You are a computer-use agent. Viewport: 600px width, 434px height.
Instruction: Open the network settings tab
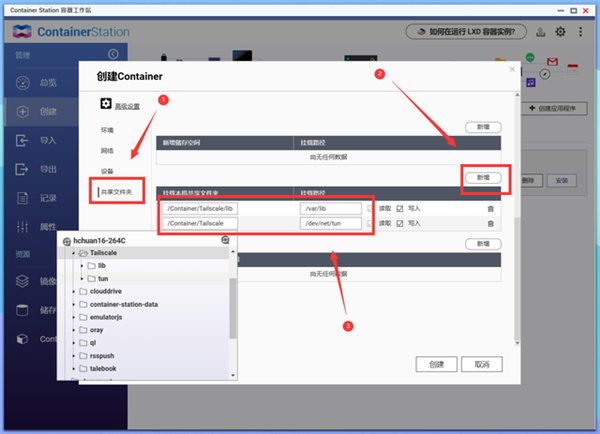click(x=107, y=151)
